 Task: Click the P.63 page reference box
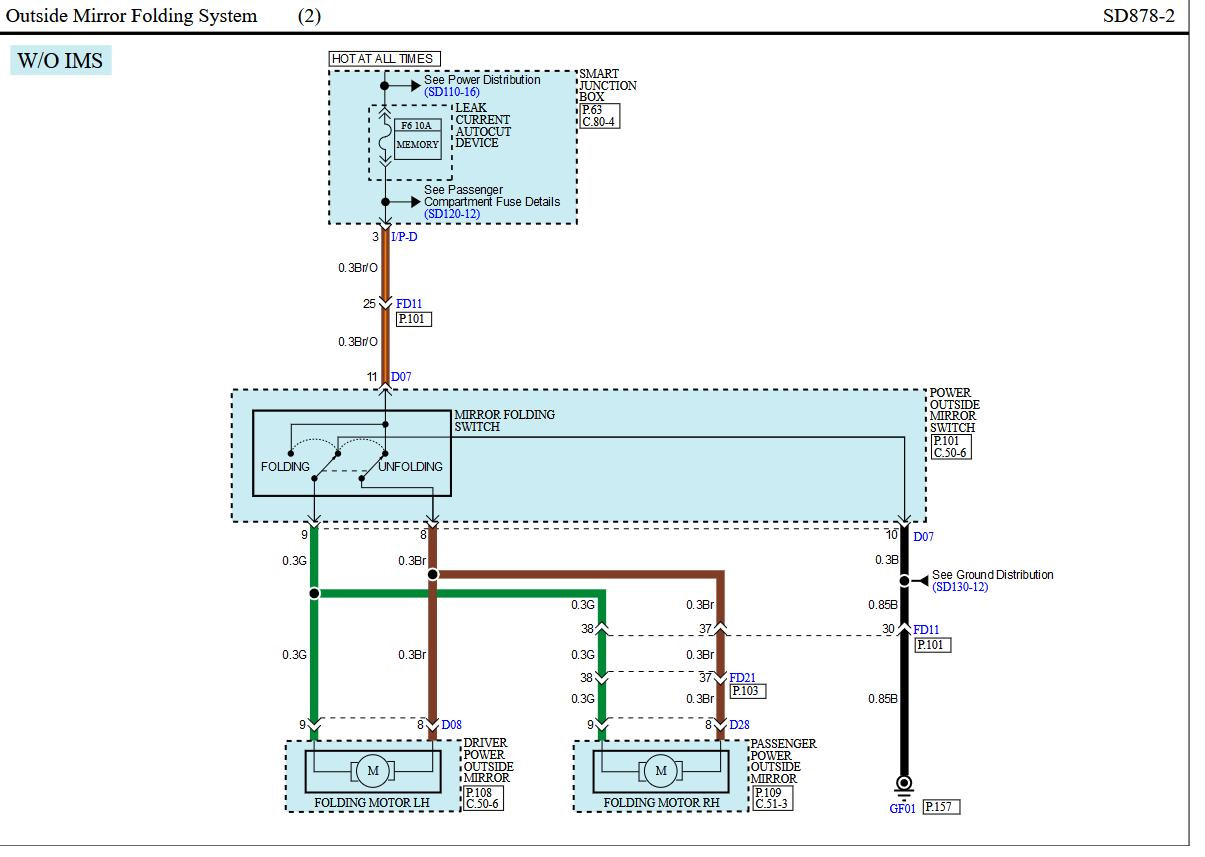click(593, 110)
